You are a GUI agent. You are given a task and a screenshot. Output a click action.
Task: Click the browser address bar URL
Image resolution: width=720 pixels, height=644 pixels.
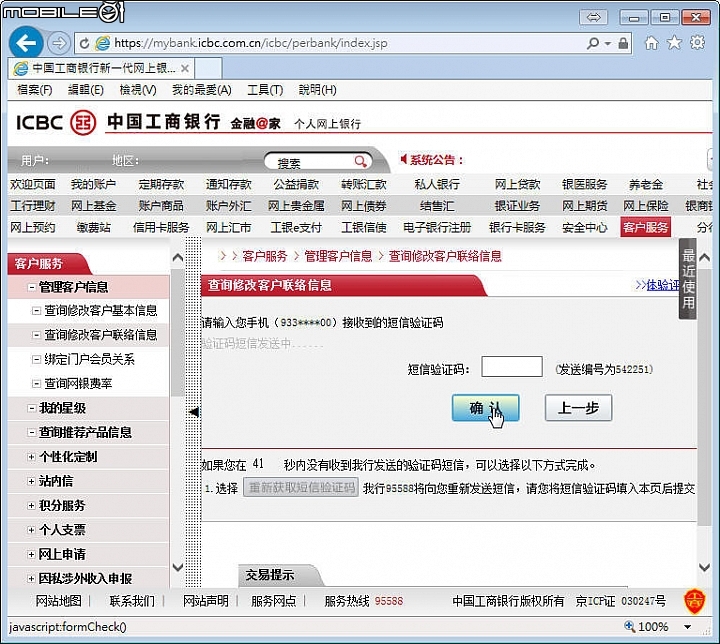pos(251,44)
